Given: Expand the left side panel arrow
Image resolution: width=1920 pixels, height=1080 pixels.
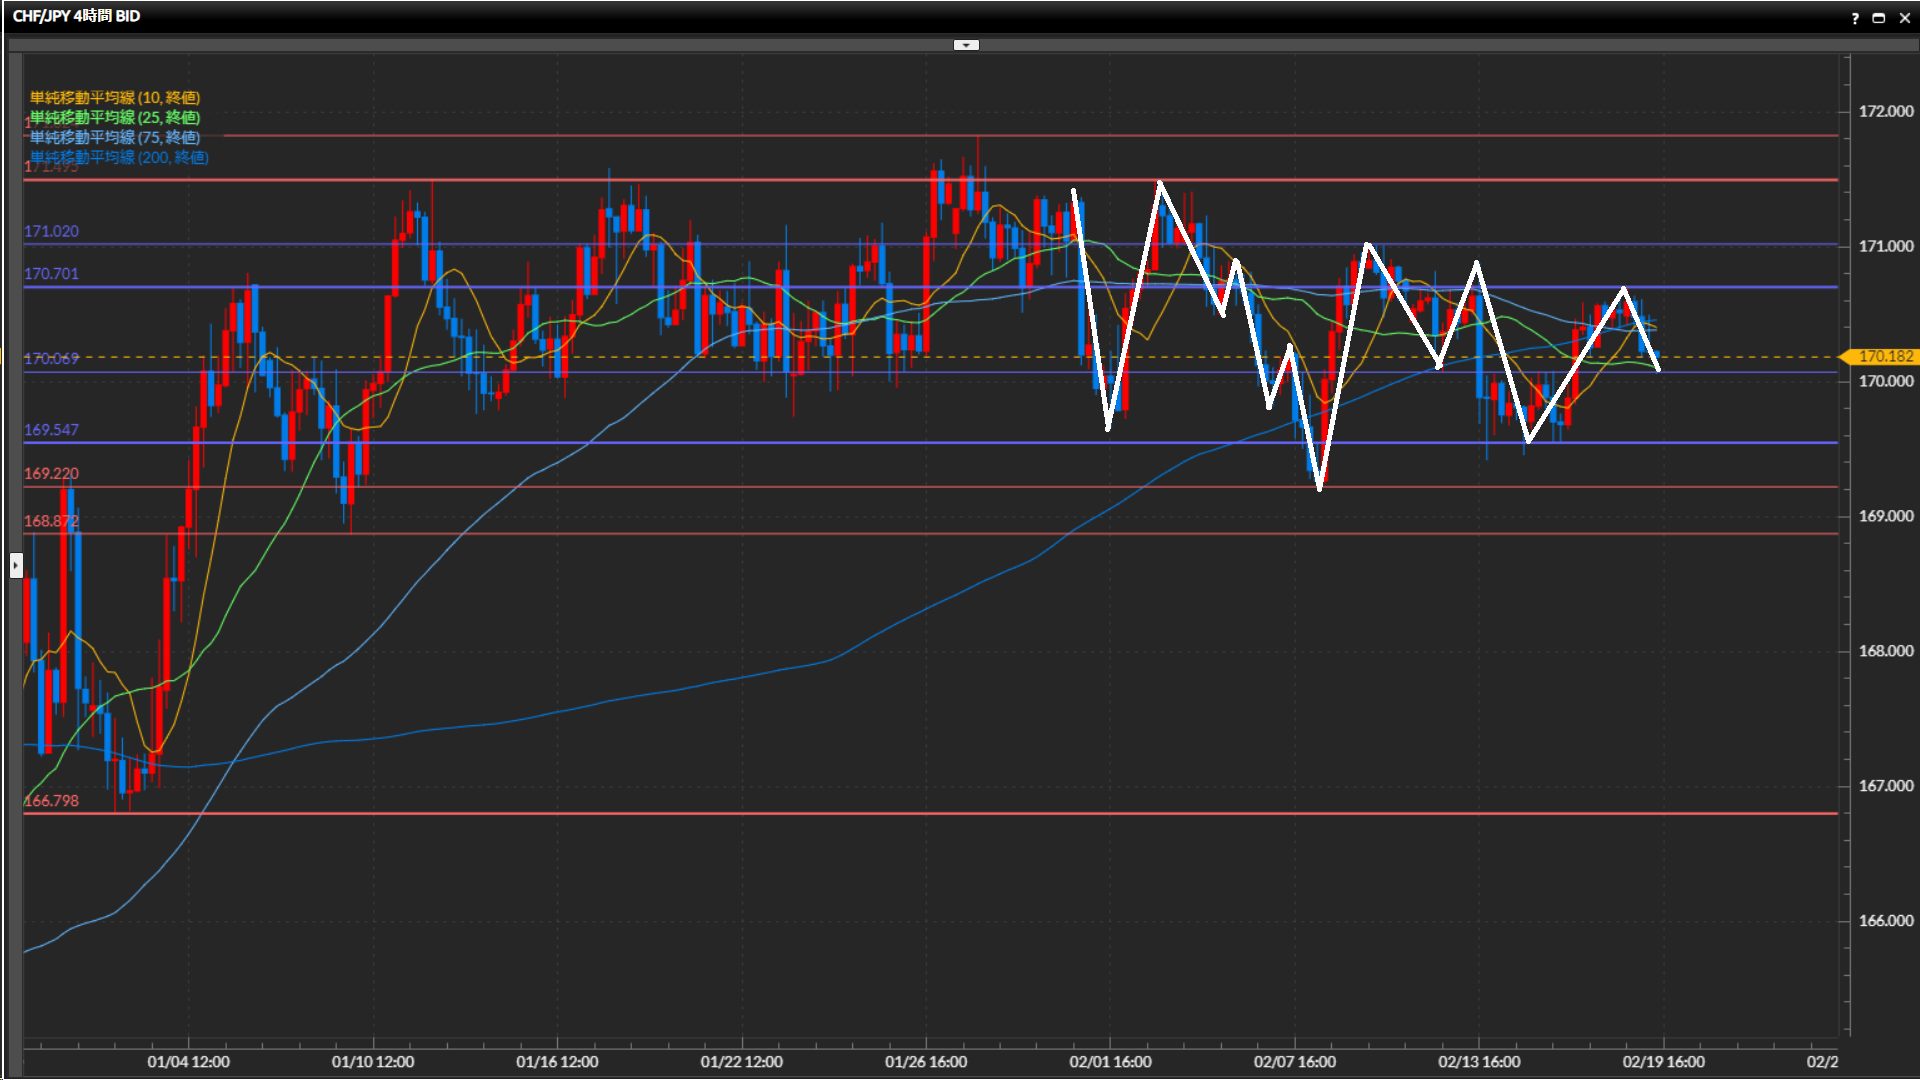Looking at the screenshot, I should click(x=15, y=566).
